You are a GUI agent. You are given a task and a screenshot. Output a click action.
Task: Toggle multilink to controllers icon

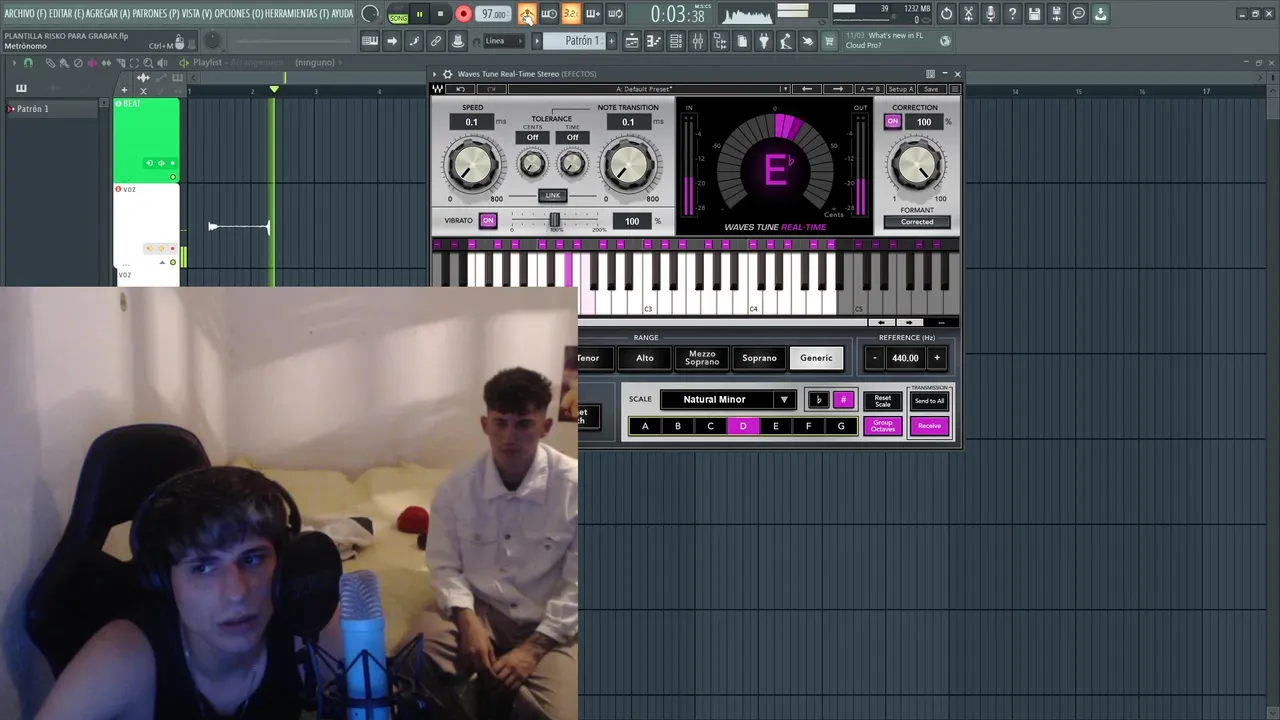458,41
